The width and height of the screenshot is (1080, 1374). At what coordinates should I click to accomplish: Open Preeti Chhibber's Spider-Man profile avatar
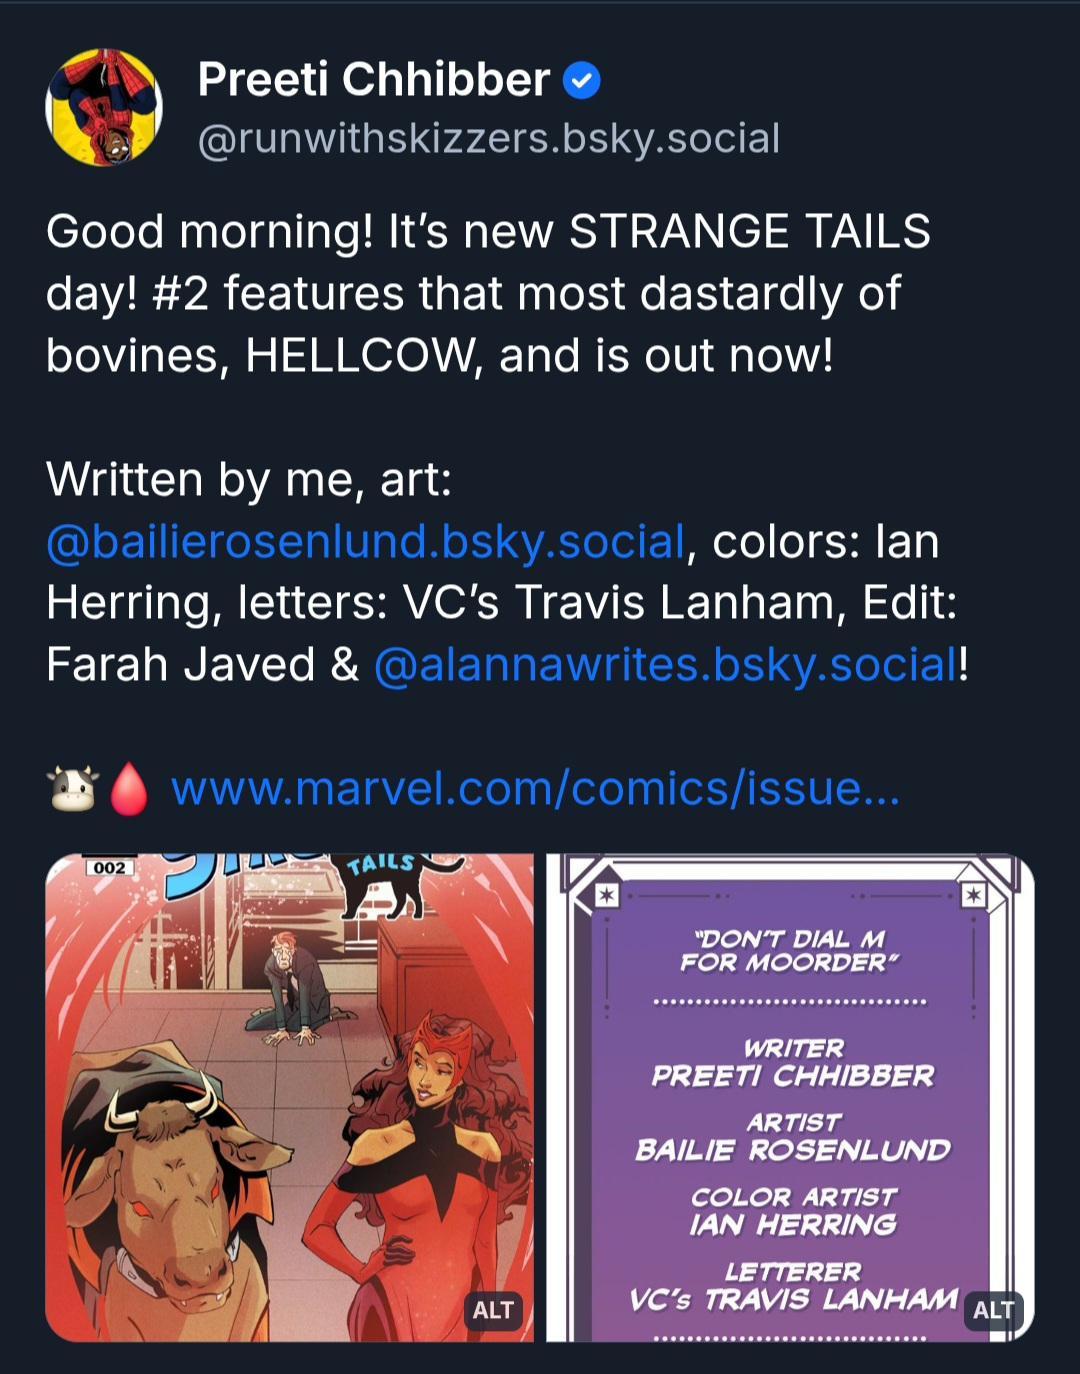[x=104, y=107]
